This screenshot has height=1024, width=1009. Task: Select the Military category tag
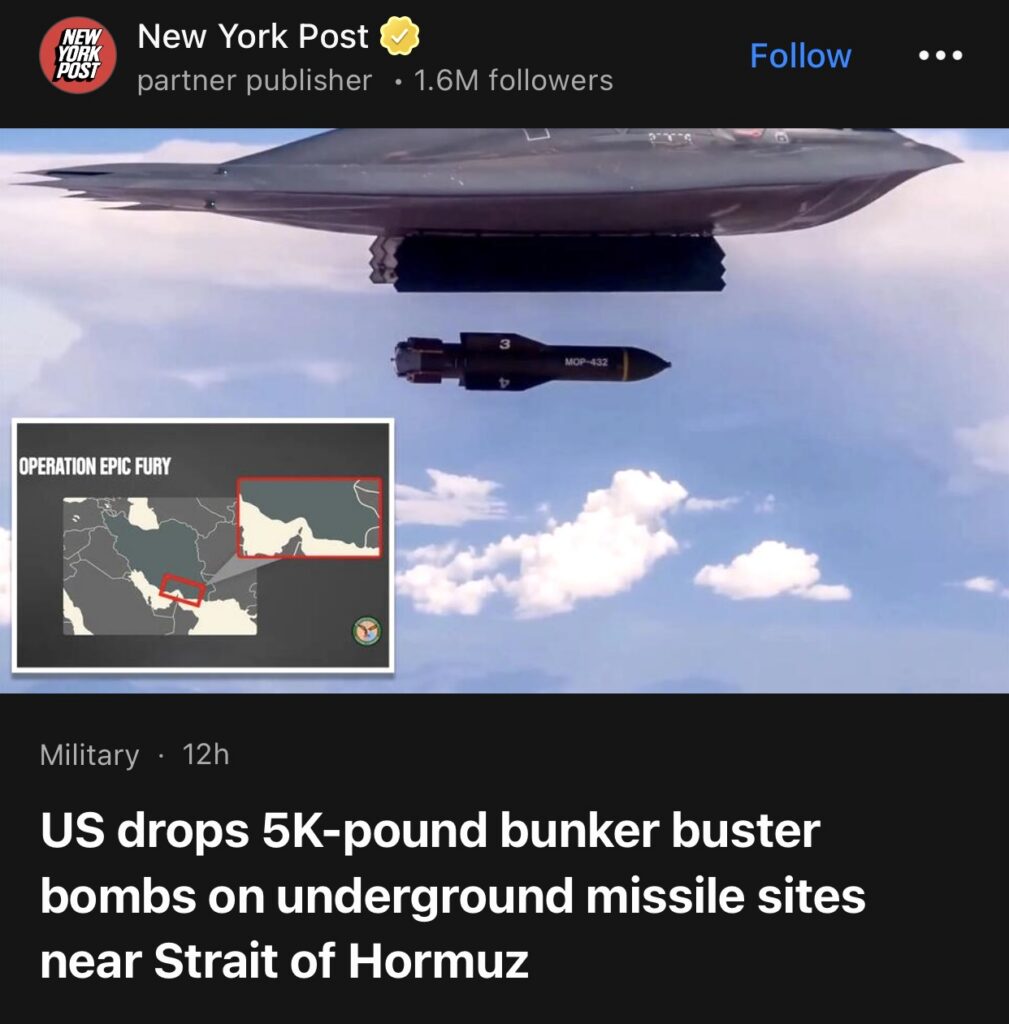click(x=89, y=755)
